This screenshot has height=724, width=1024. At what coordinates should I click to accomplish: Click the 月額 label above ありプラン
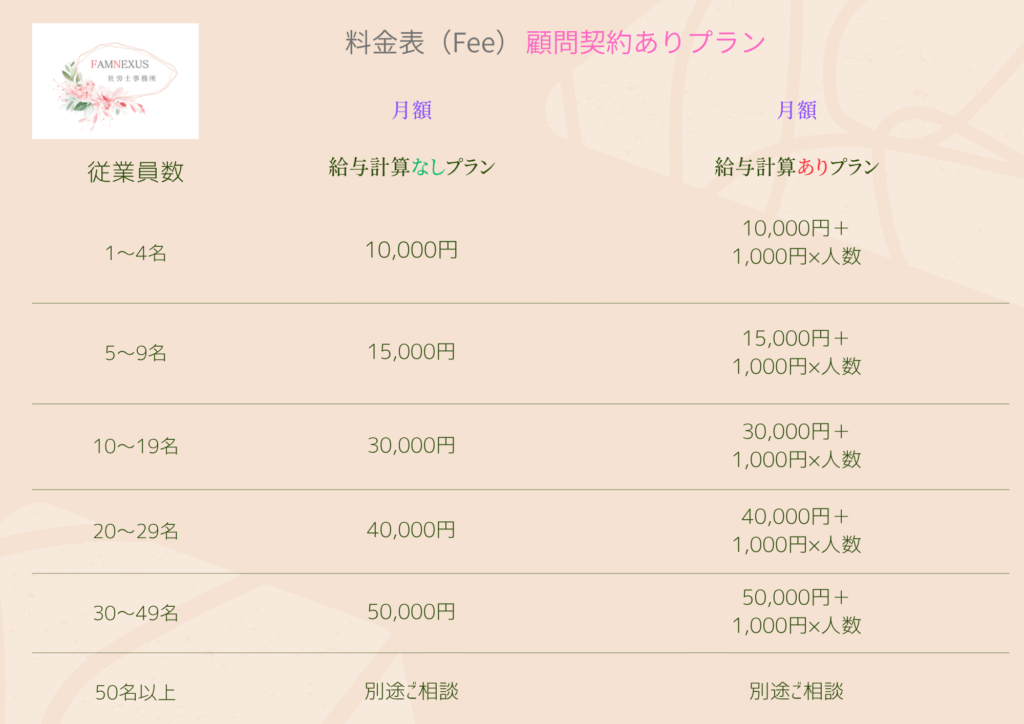pos(797,111)
